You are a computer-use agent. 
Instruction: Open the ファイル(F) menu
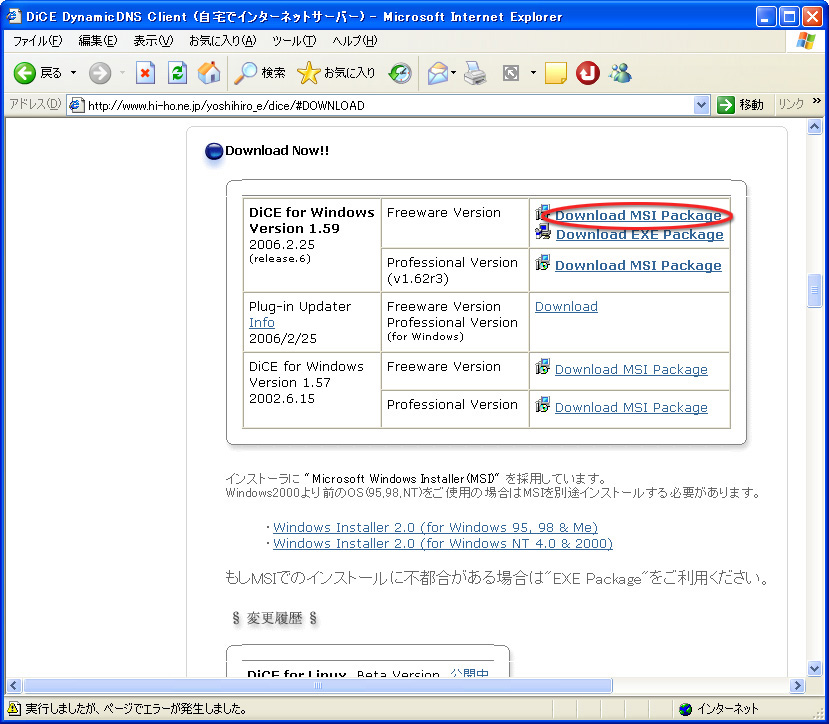pos(38,41)
